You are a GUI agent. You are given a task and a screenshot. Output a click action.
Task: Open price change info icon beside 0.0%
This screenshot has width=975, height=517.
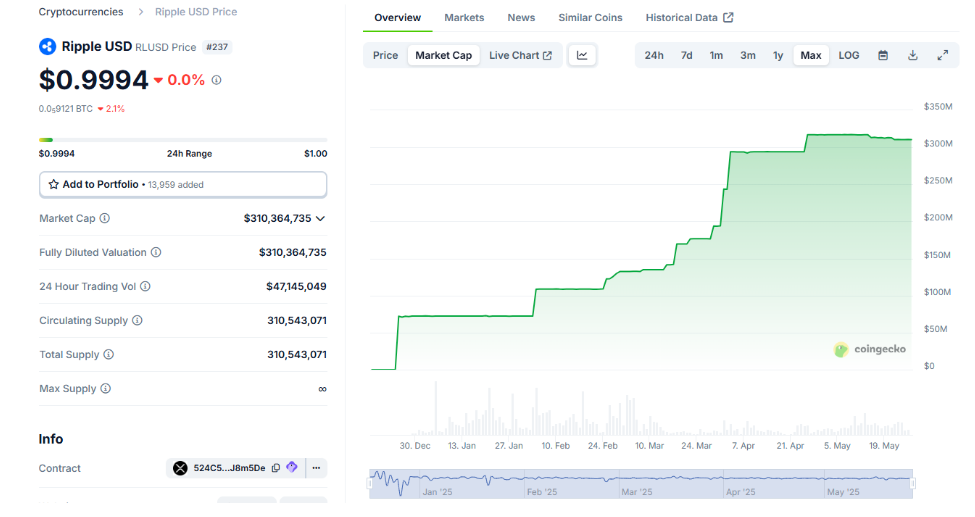pos(216,80)
